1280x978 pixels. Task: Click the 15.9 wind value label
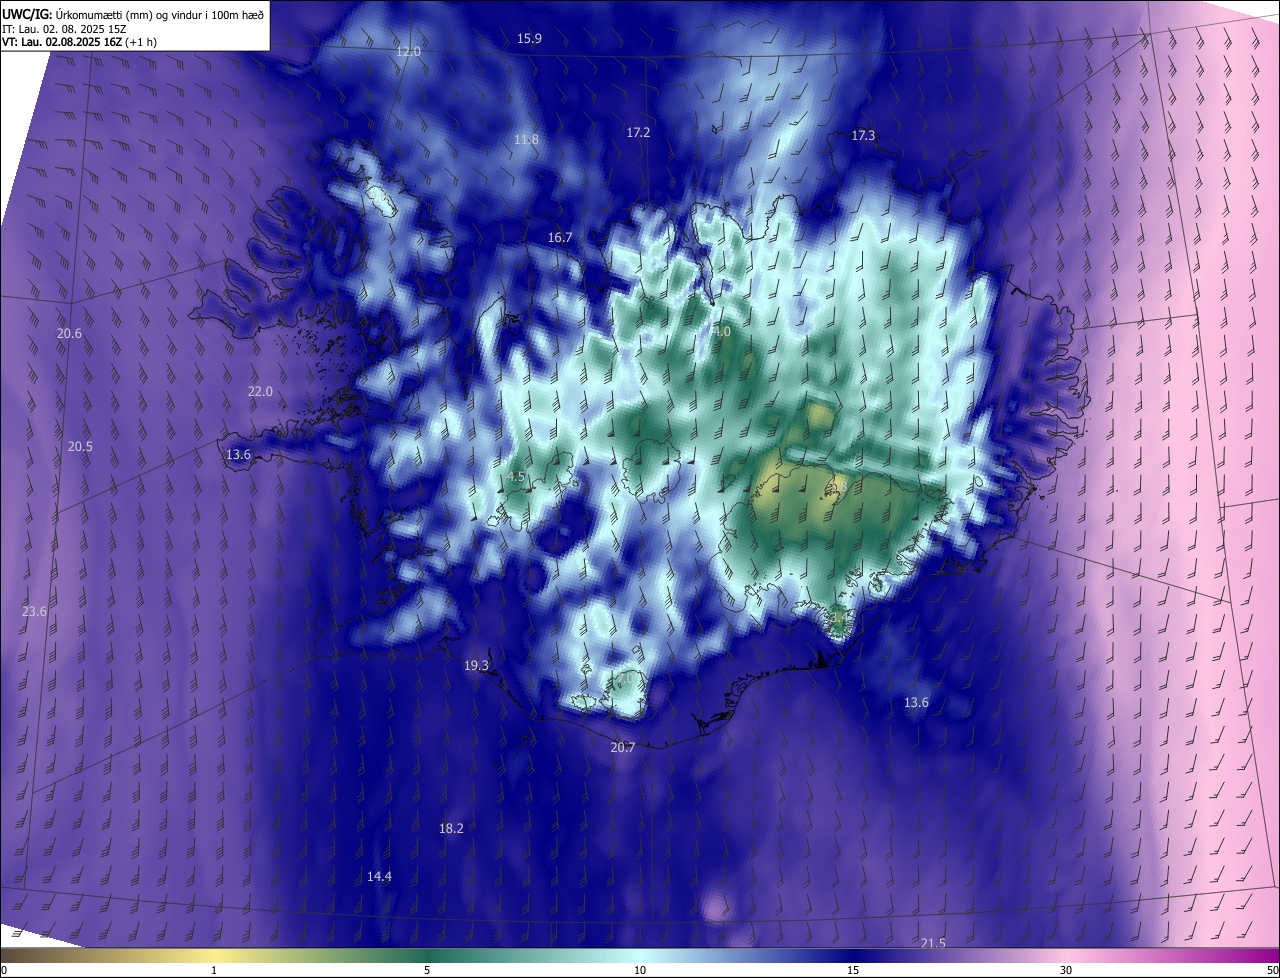529,38
